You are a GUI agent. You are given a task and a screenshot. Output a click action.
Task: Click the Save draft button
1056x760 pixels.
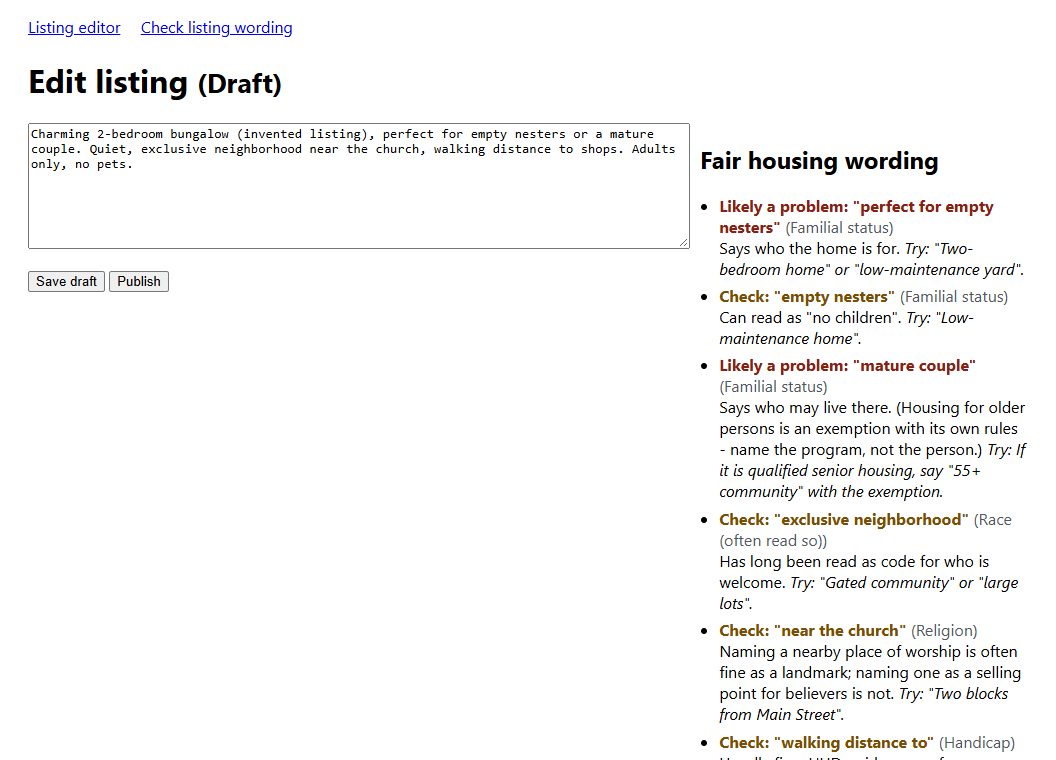(66, 282)
